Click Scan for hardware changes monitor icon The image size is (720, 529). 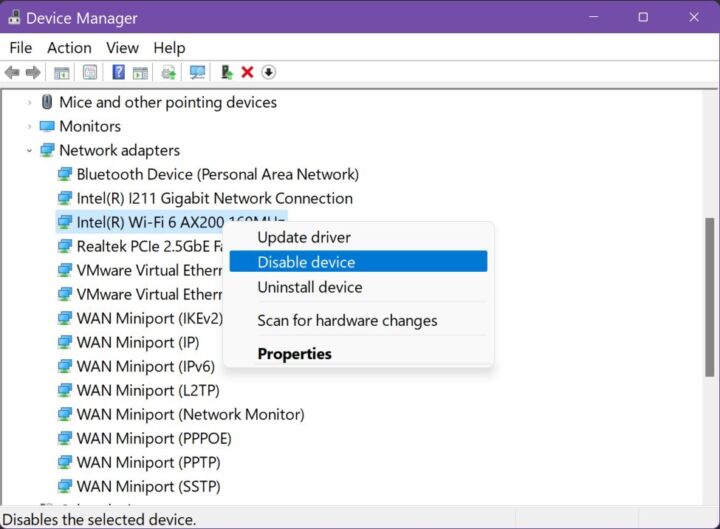pyautogui.click(x=197, y=72)
